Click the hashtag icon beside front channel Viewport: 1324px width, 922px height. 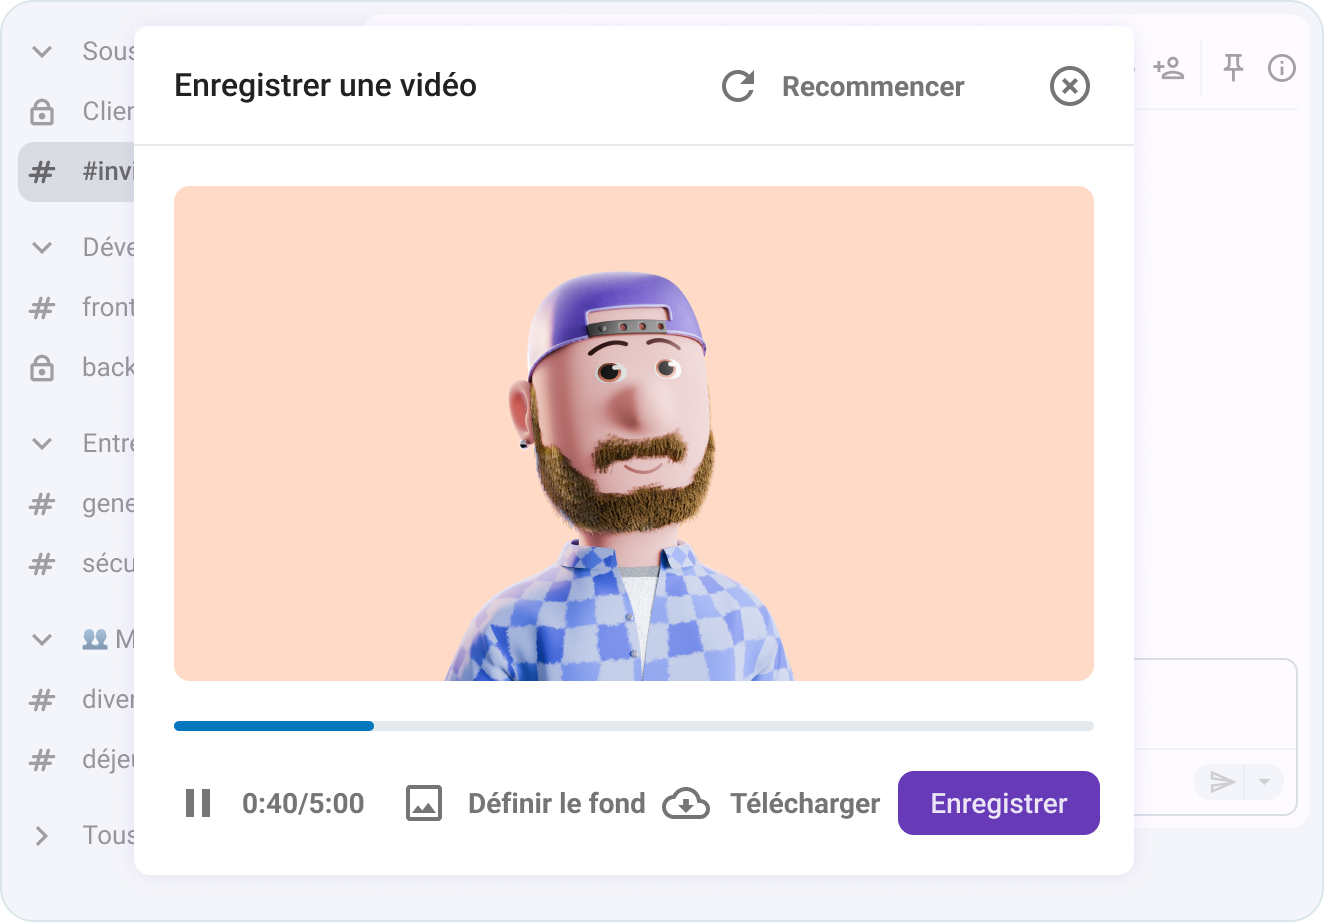(41, 307)
